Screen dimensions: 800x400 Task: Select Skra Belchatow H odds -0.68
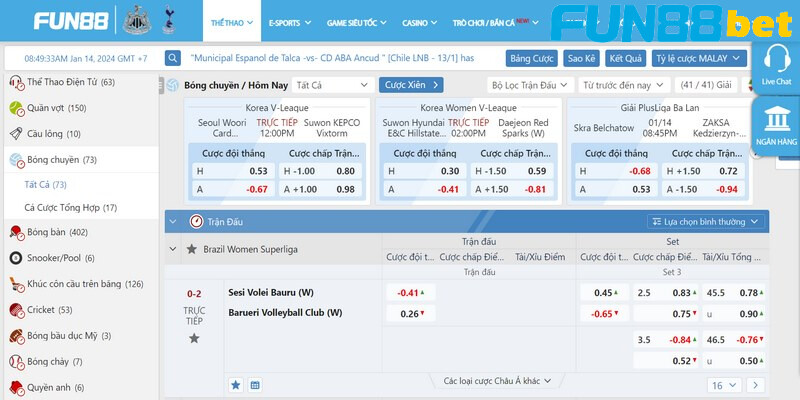coord(616,171)
